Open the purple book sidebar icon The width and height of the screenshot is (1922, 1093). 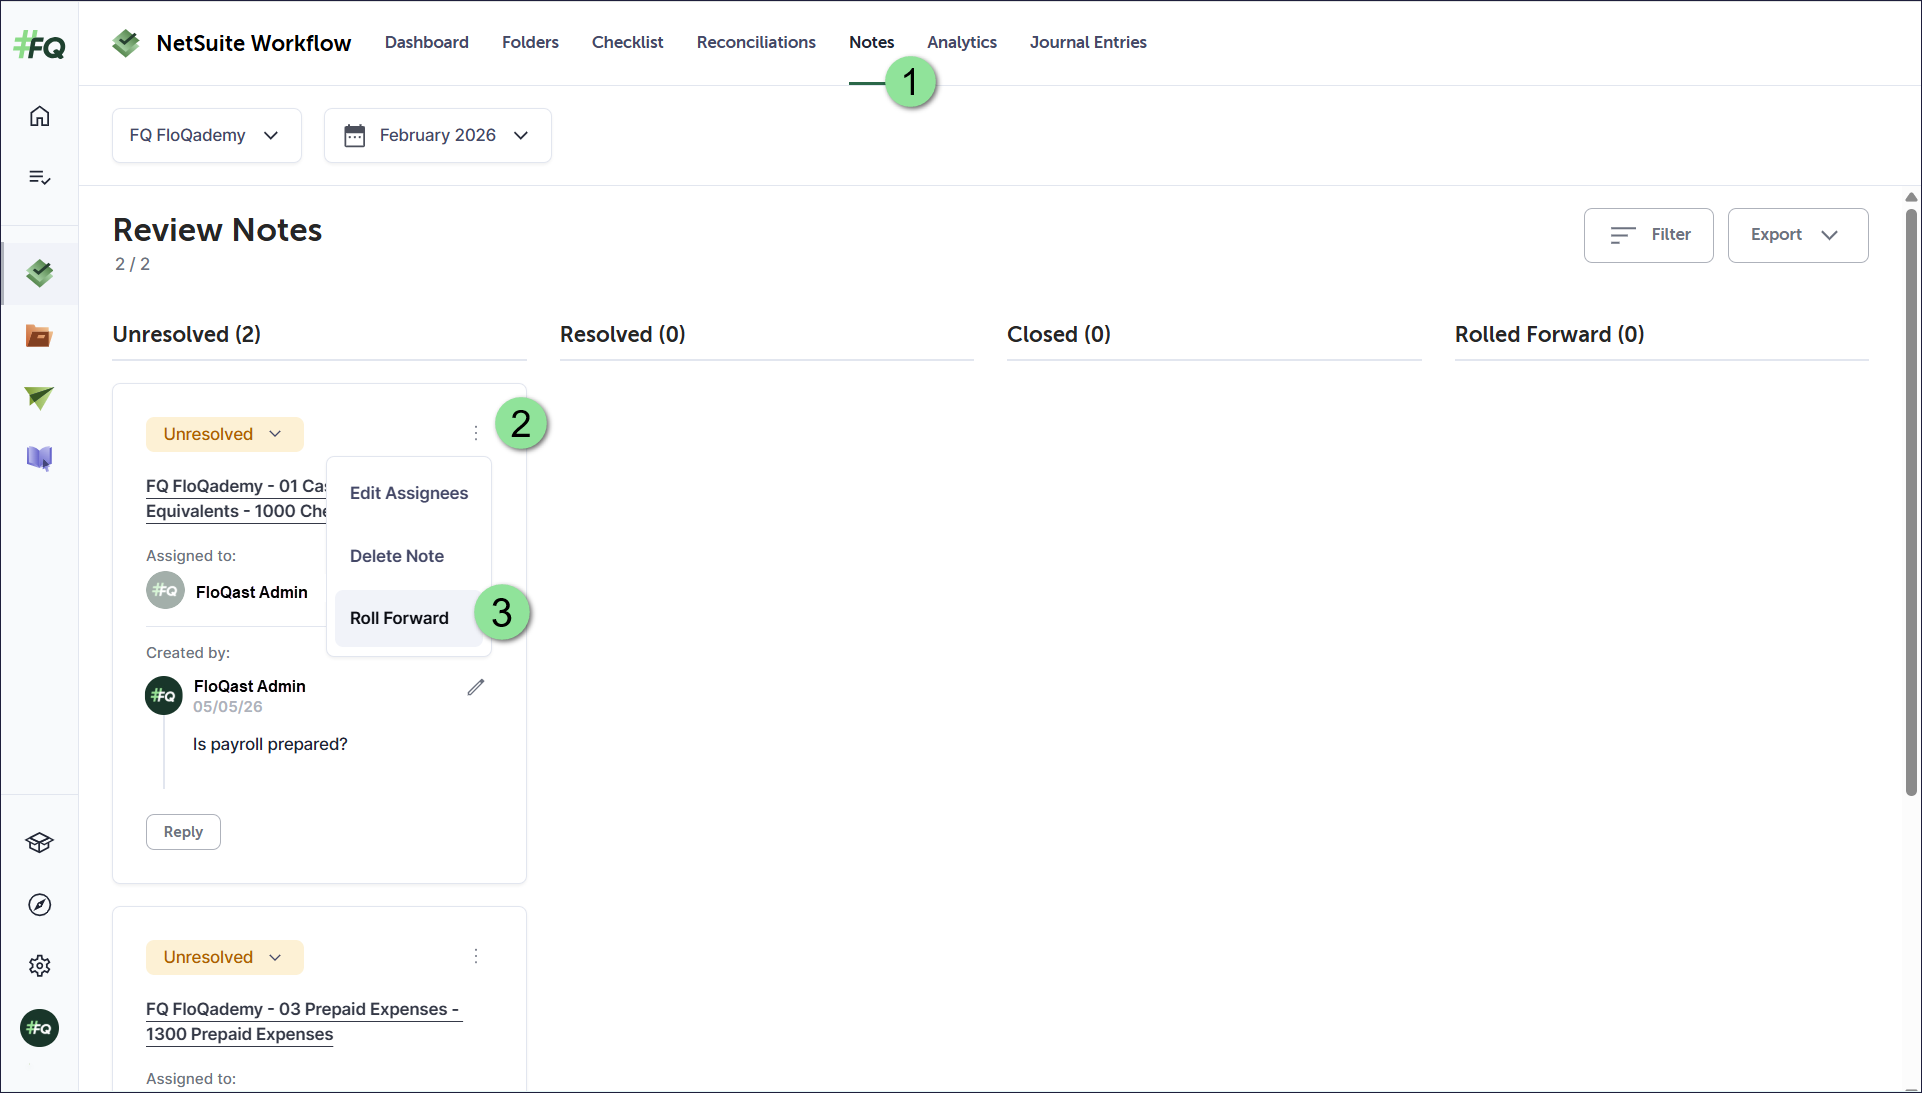click(x=39, y=458)
